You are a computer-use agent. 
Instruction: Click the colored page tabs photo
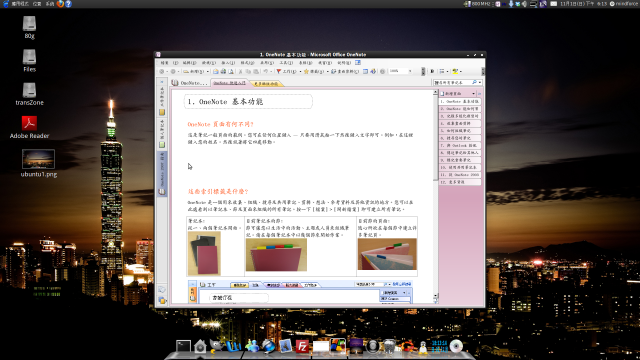point(387,254)
